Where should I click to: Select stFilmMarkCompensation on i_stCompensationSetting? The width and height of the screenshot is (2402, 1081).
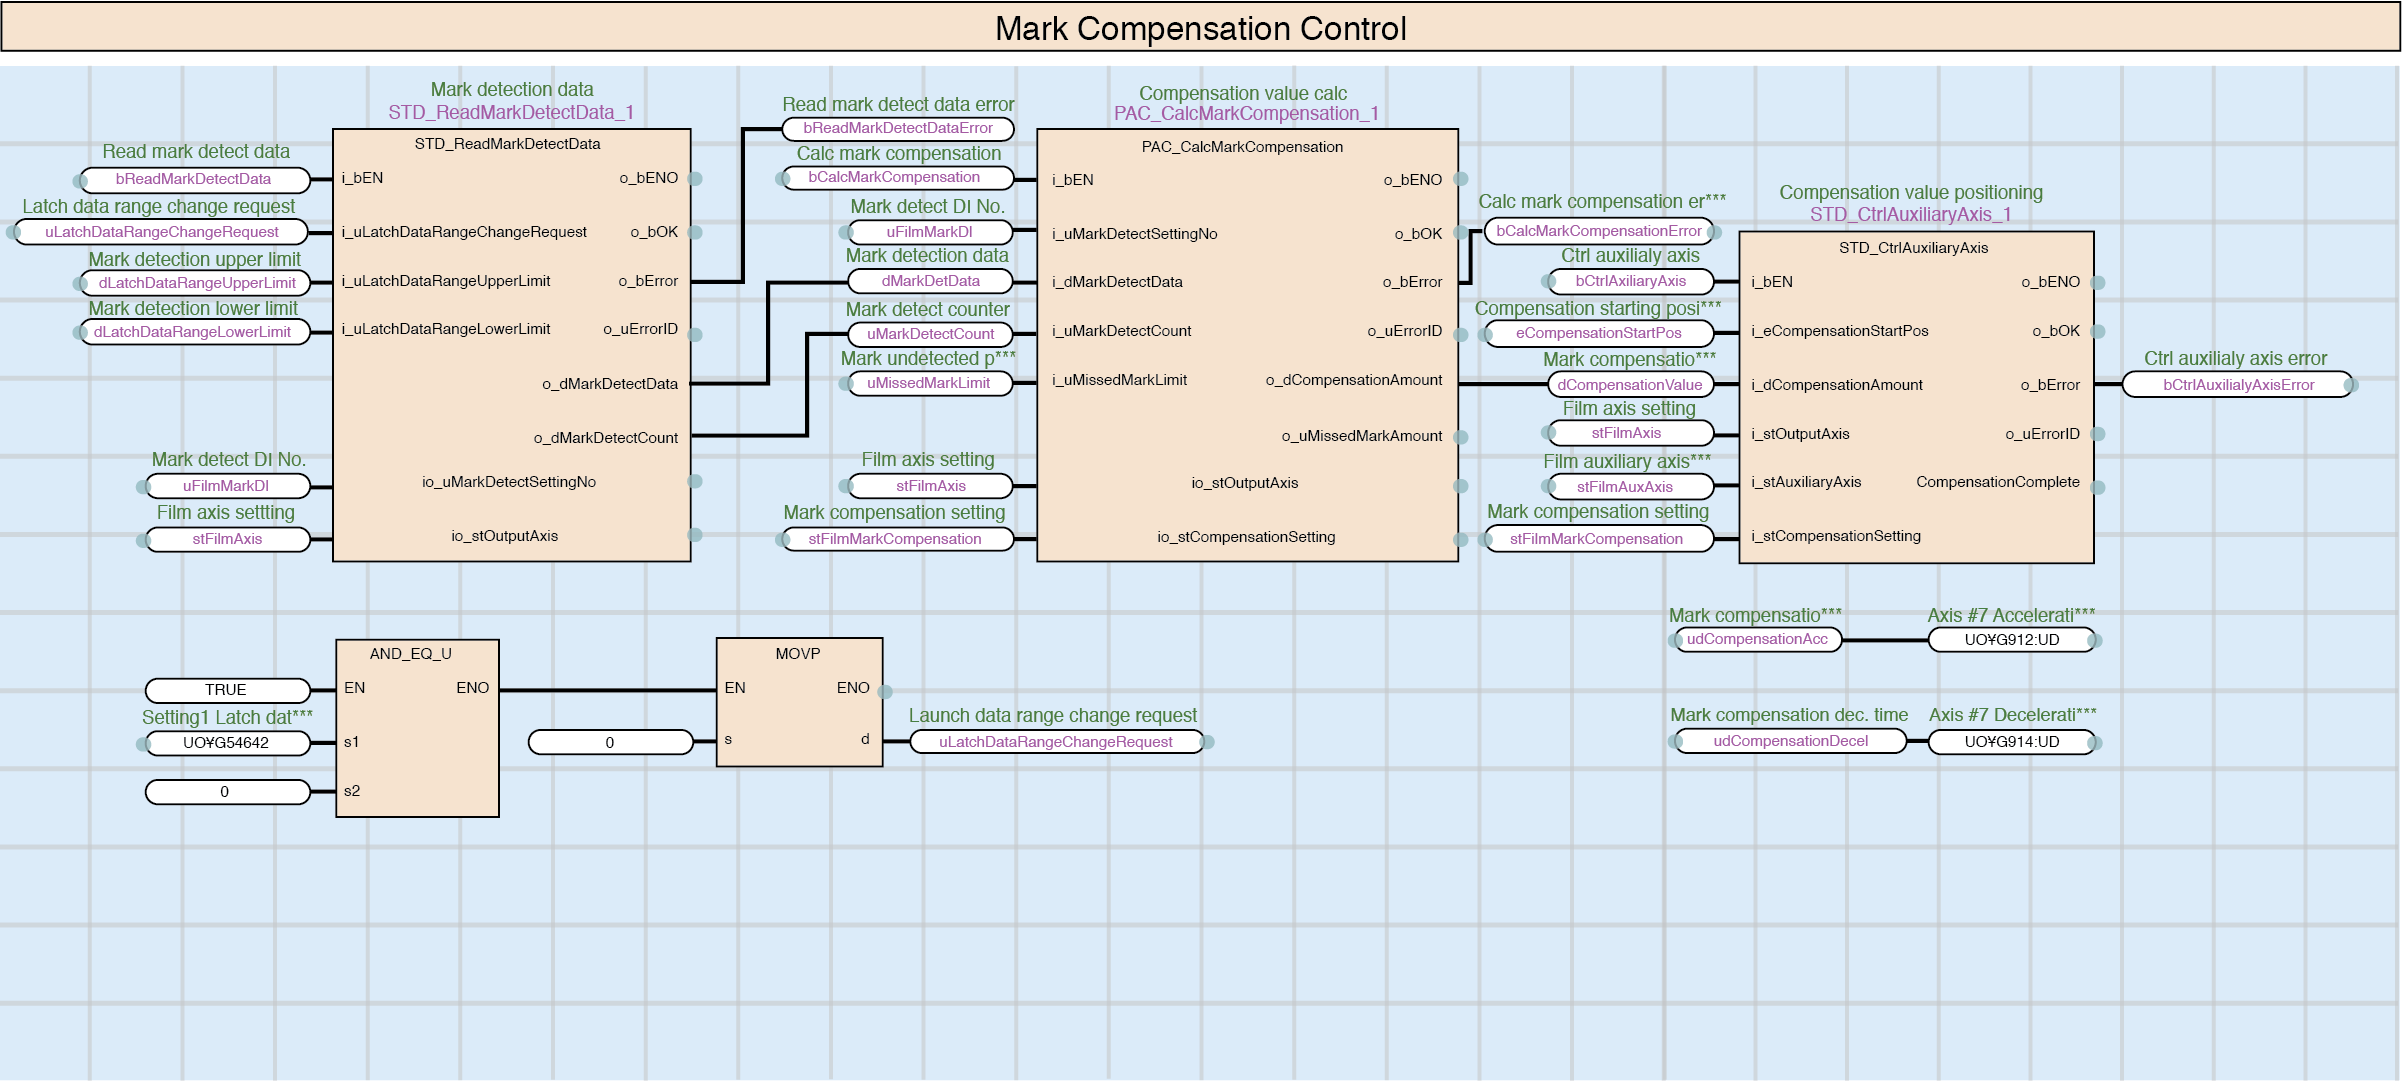(1597, 539)
